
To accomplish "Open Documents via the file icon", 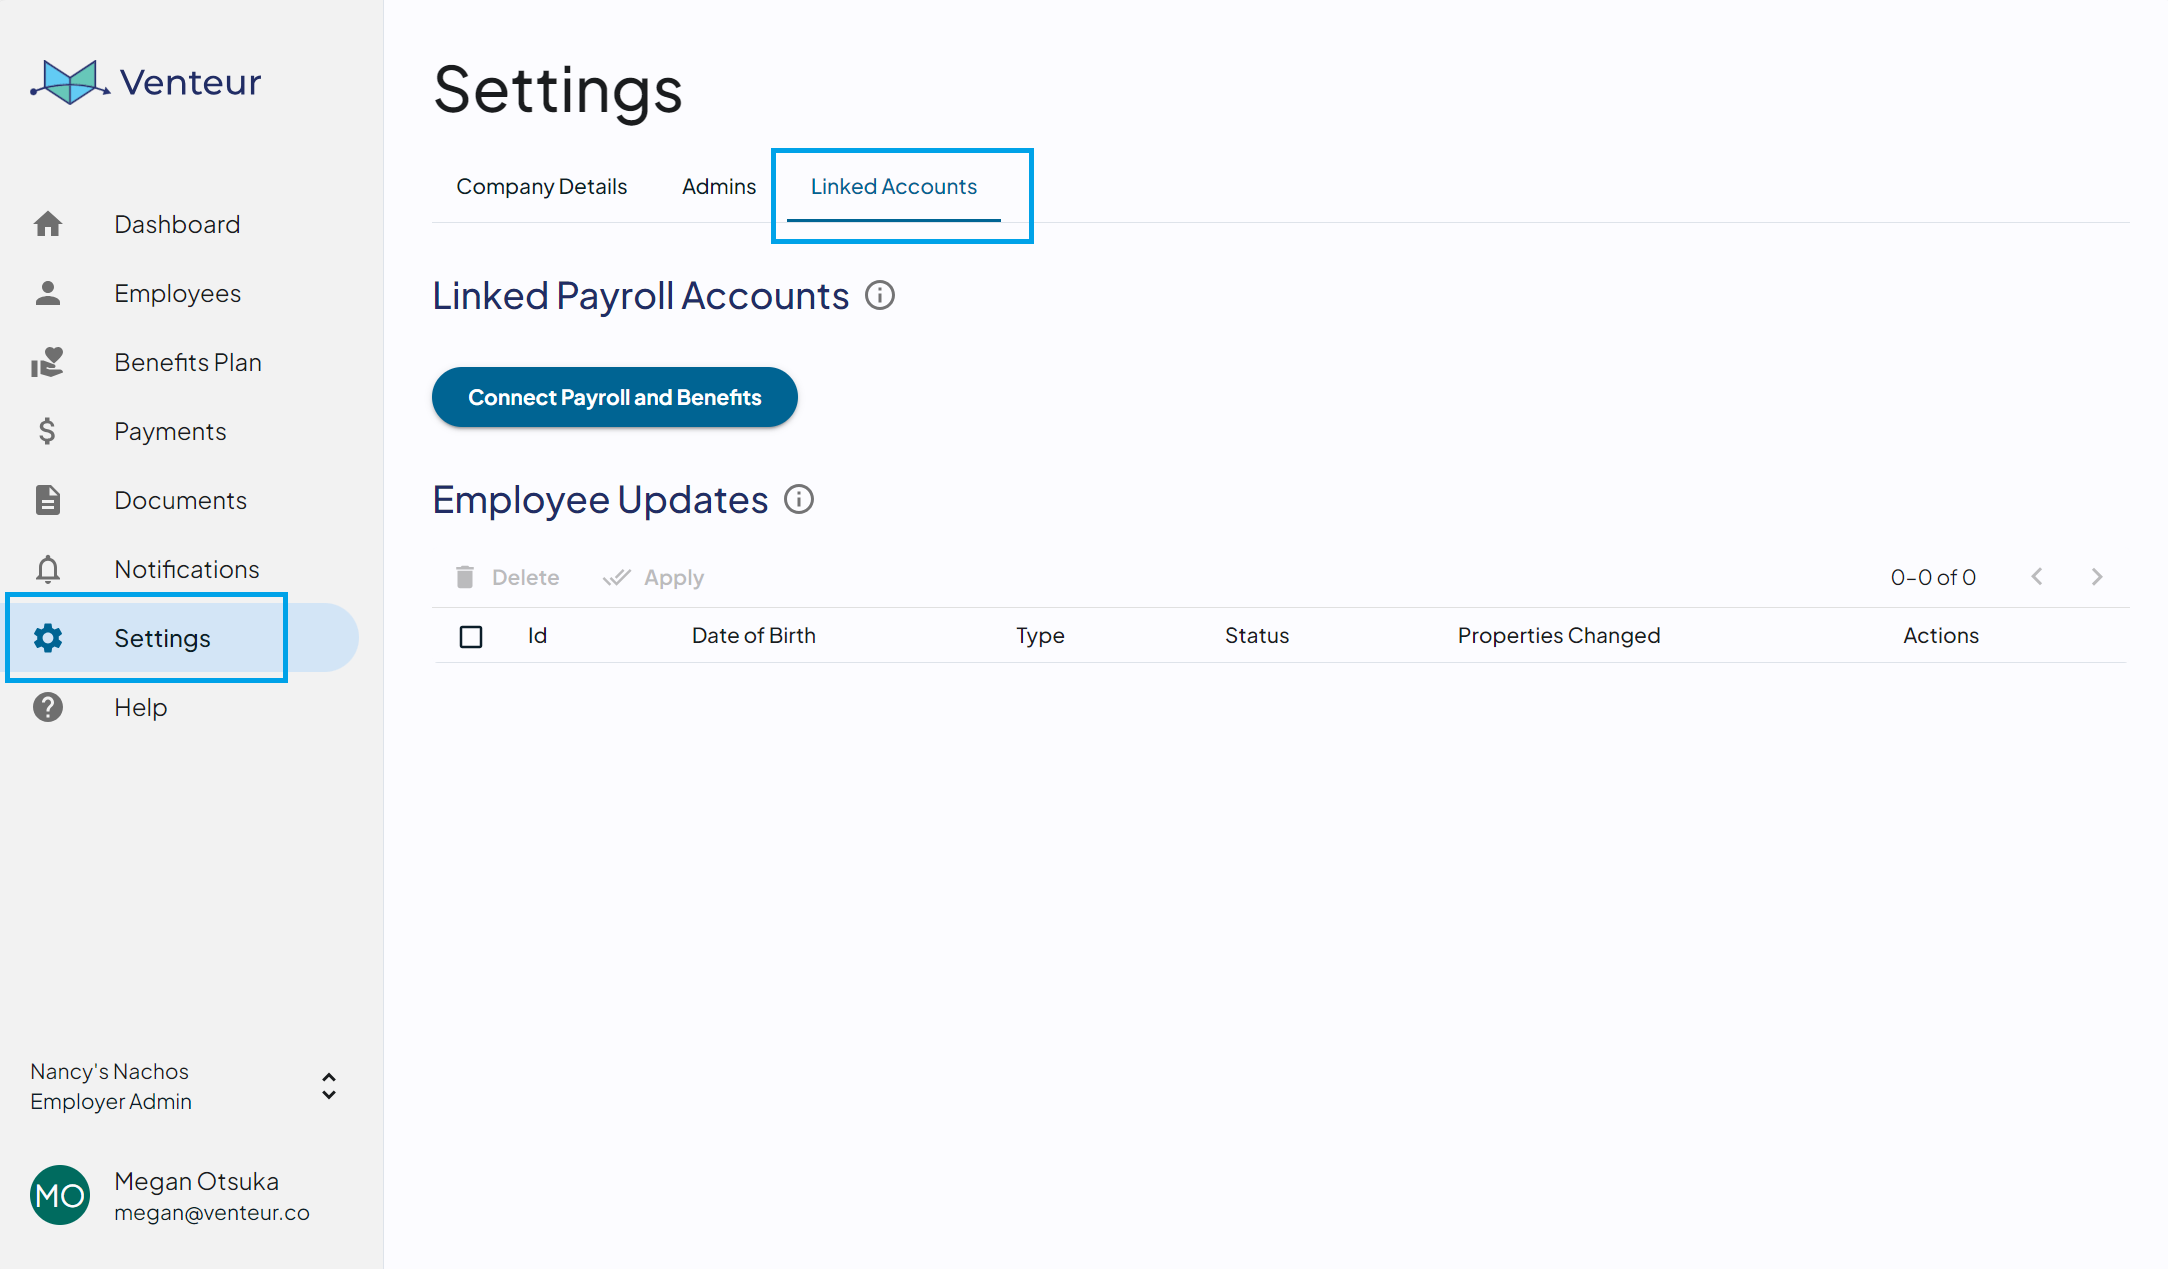I will (x=48, y=500).
